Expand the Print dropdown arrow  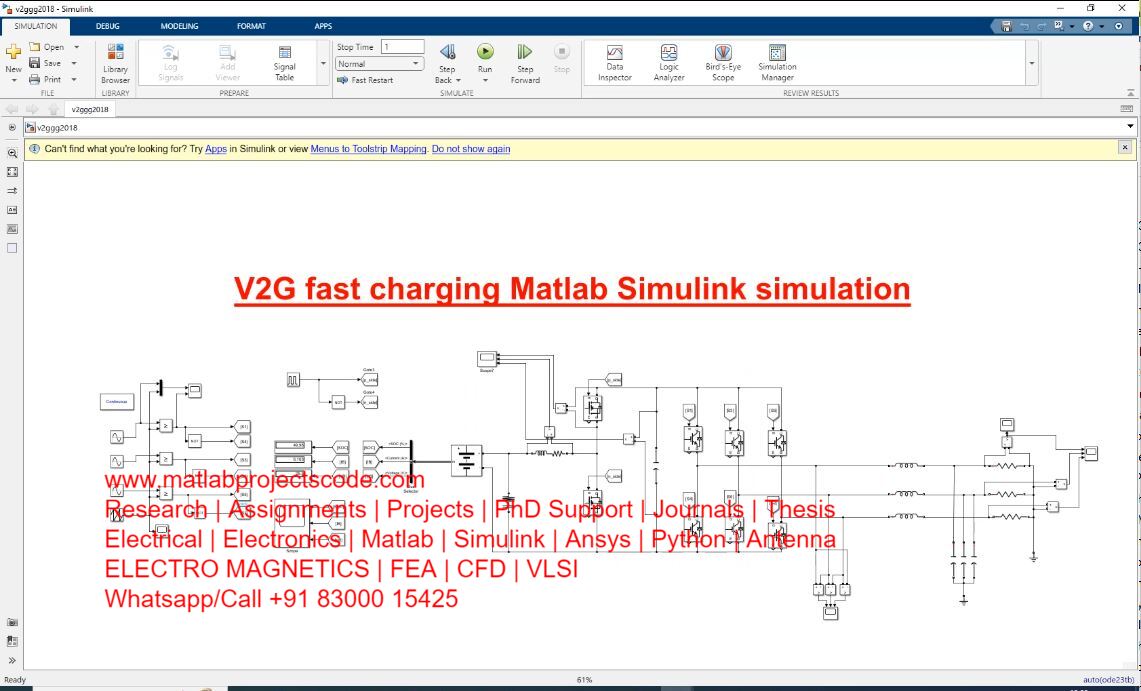(73, 79)
